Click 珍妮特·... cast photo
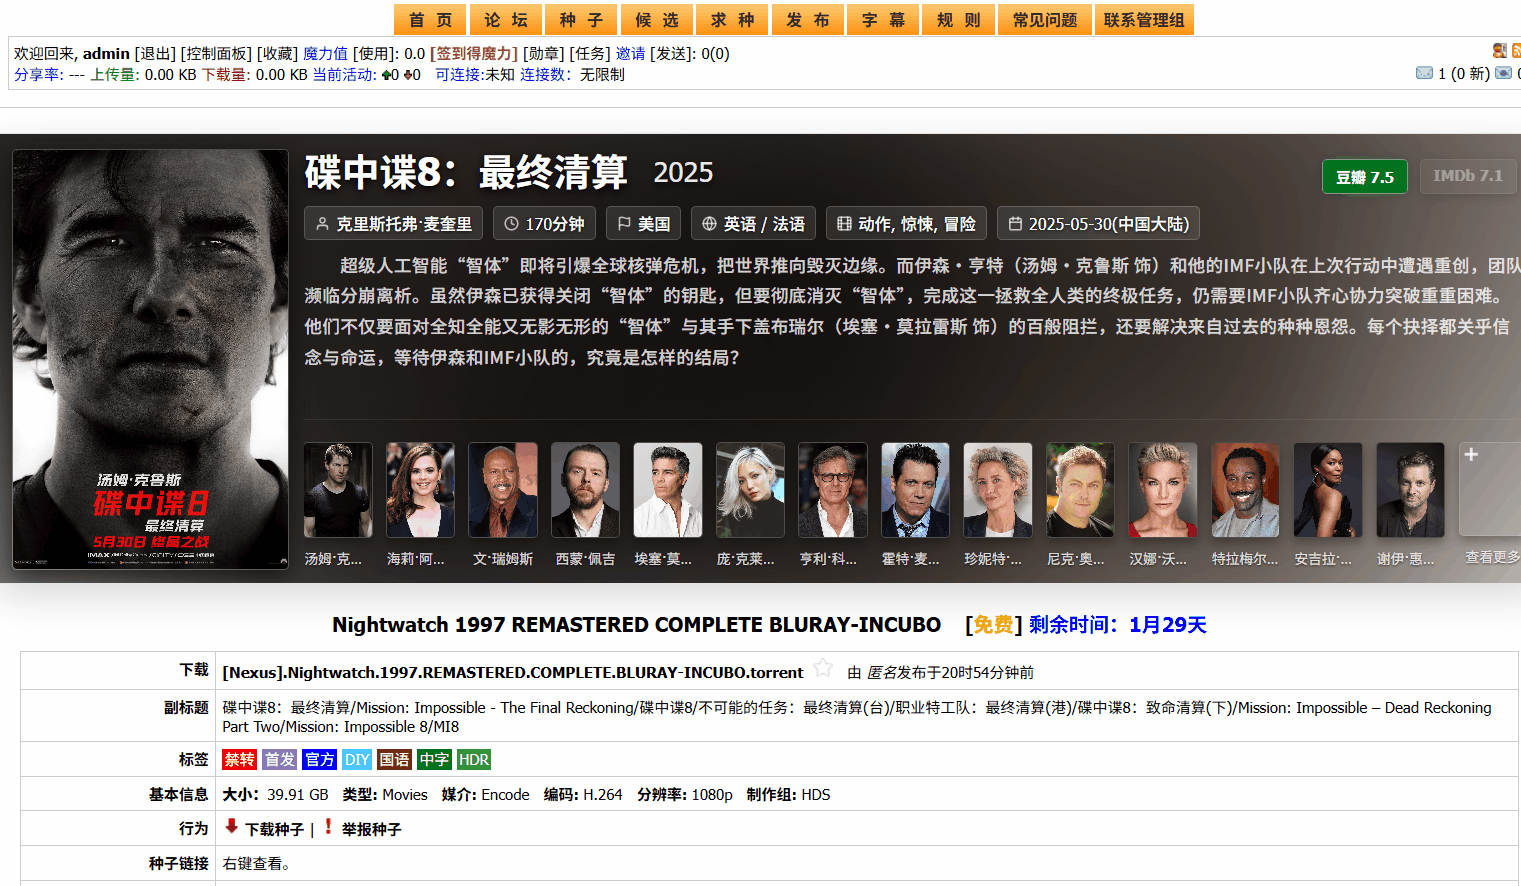 [998, 490]
